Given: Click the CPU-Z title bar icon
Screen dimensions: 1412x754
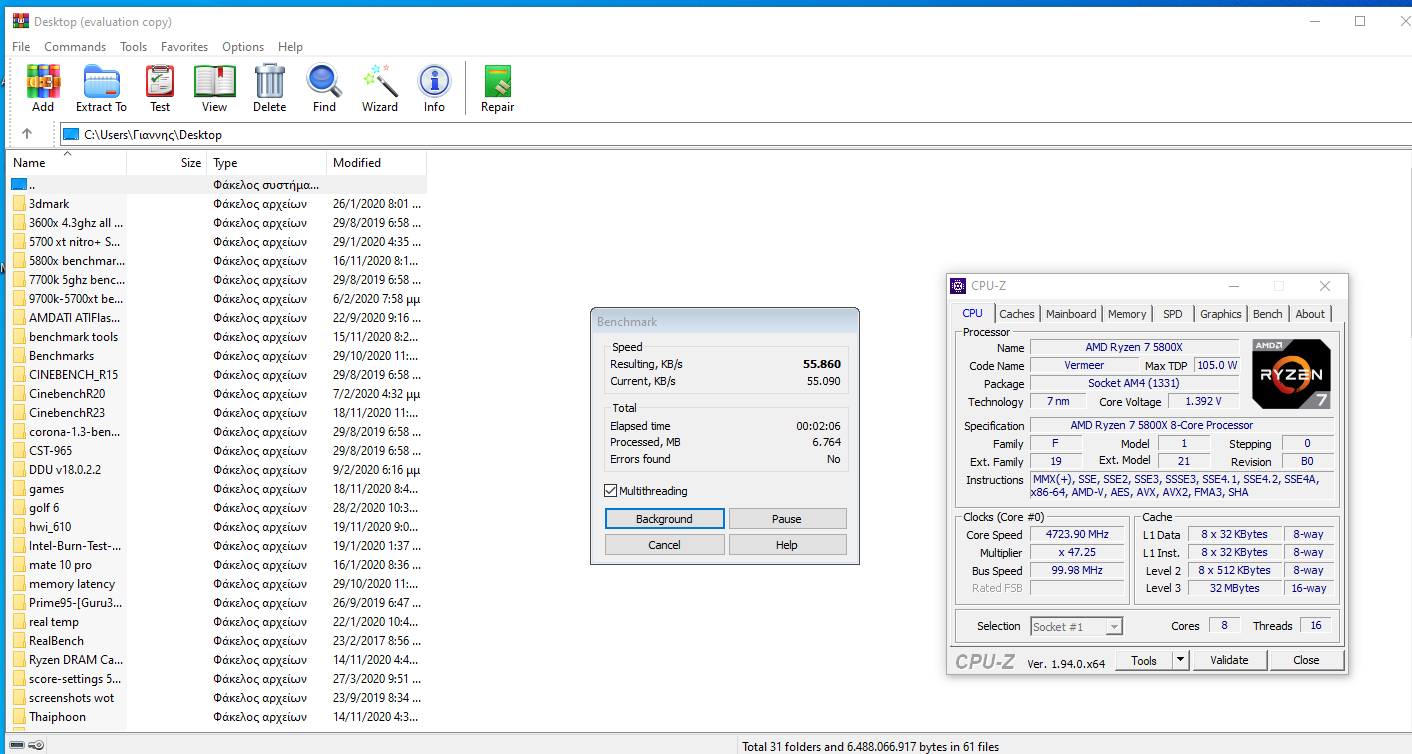Looking at the screenshot, I should [958, 286].
